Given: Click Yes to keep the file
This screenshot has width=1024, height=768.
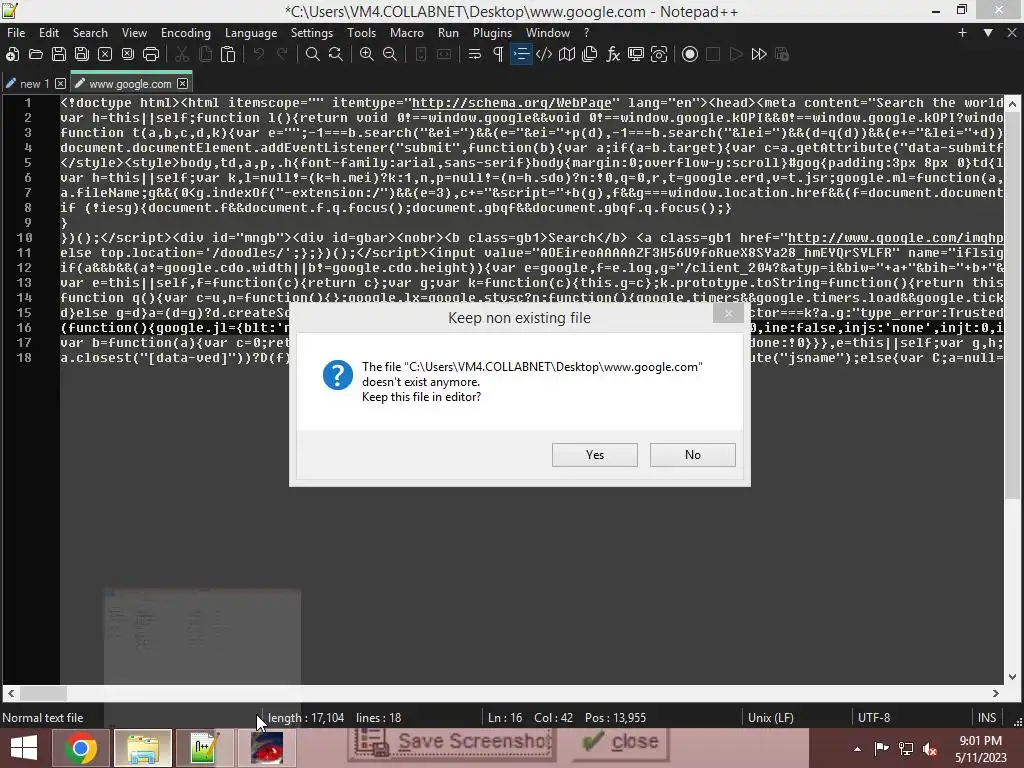Looking at the screenshot, I should tap(594, 455).
